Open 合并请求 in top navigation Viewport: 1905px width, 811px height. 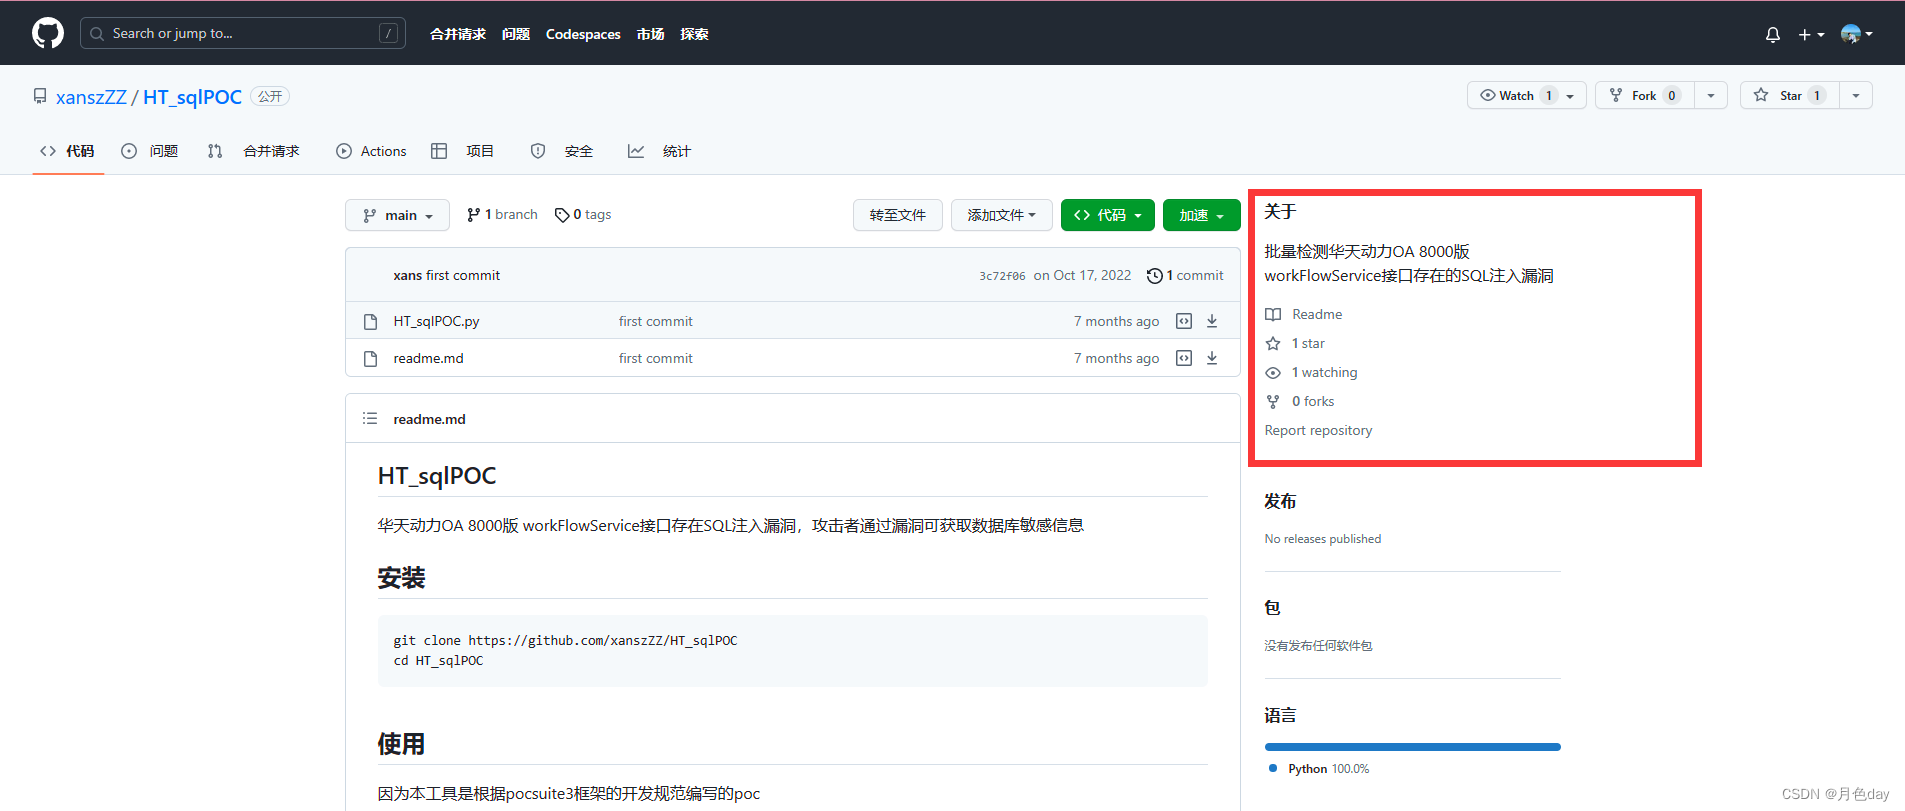point(458,34)
